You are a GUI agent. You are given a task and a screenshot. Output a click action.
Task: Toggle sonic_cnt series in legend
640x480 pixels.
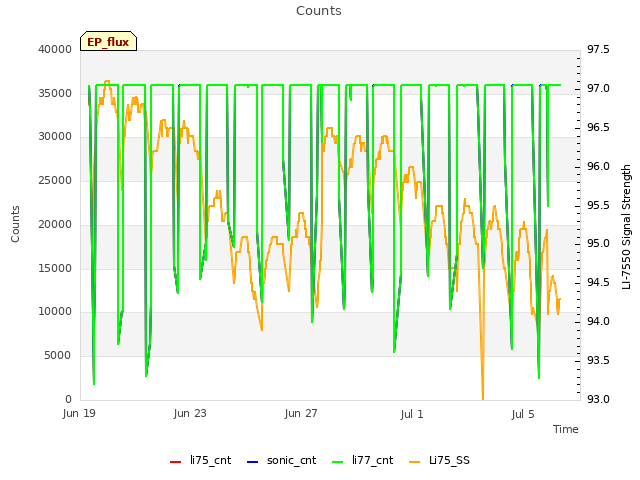tap(282, 460)
